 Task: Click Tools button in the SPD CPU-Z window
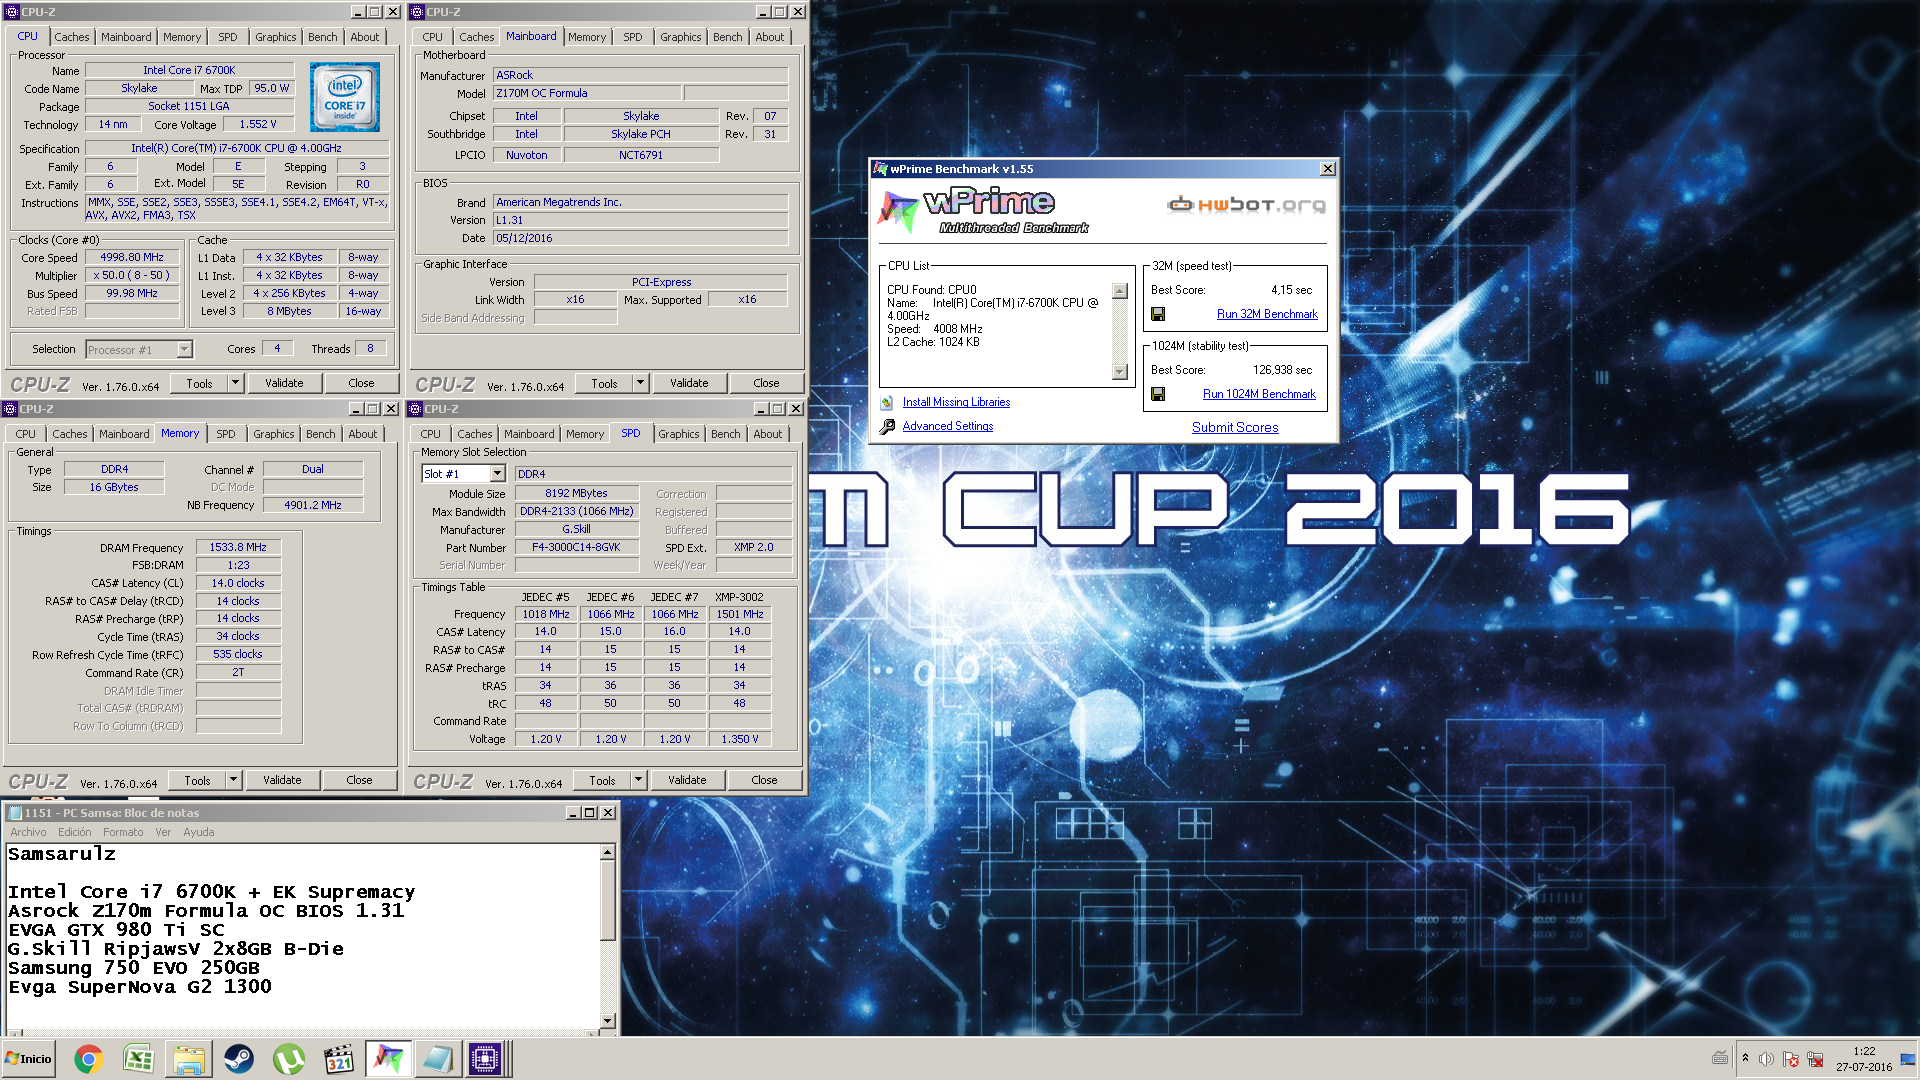point(602,780)
